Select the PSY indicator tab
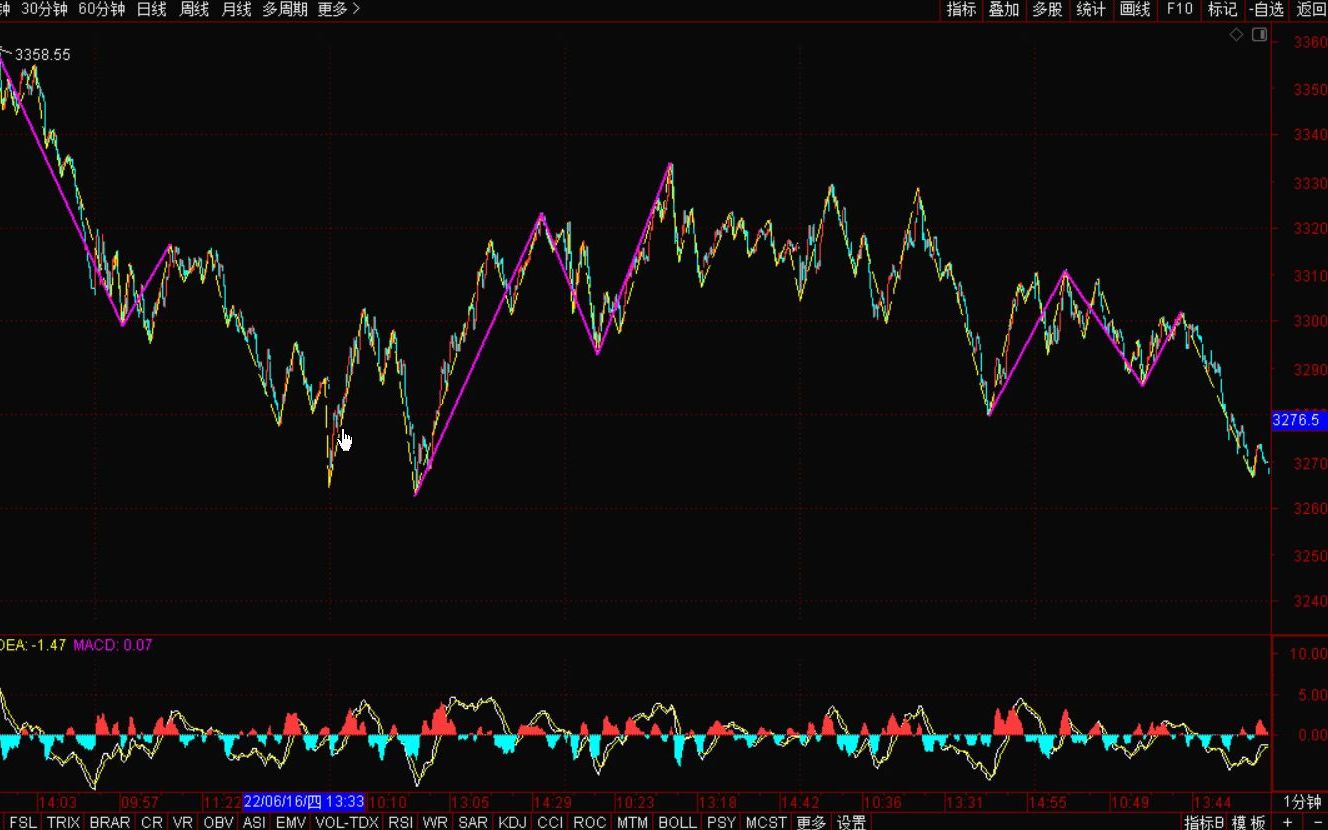The width and height of the screenshot is (1328, 830). coord(721,822)
